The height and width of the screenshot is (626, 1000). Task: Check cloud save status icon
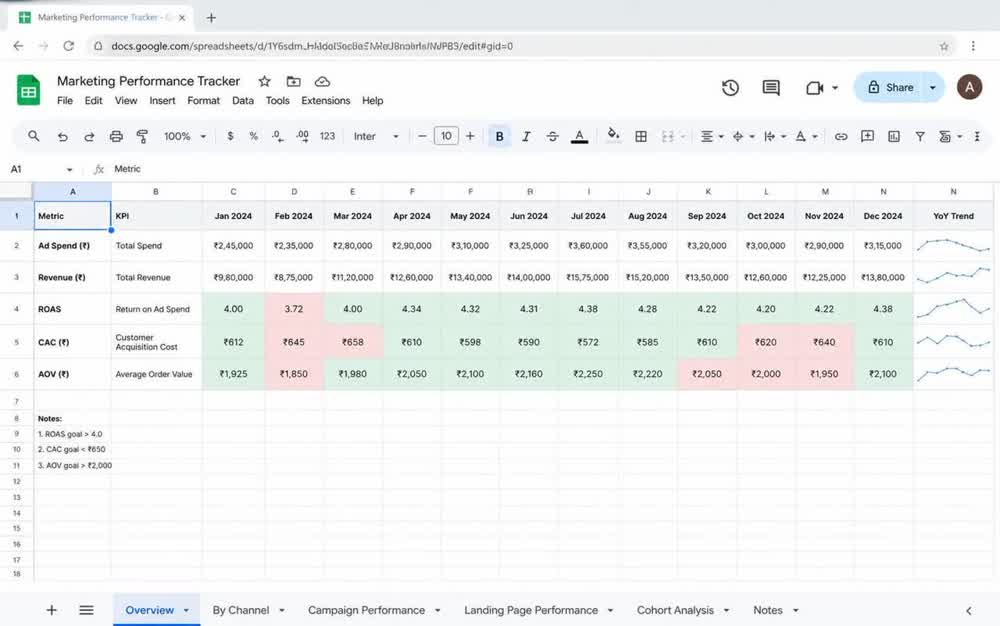click(322, 82)
